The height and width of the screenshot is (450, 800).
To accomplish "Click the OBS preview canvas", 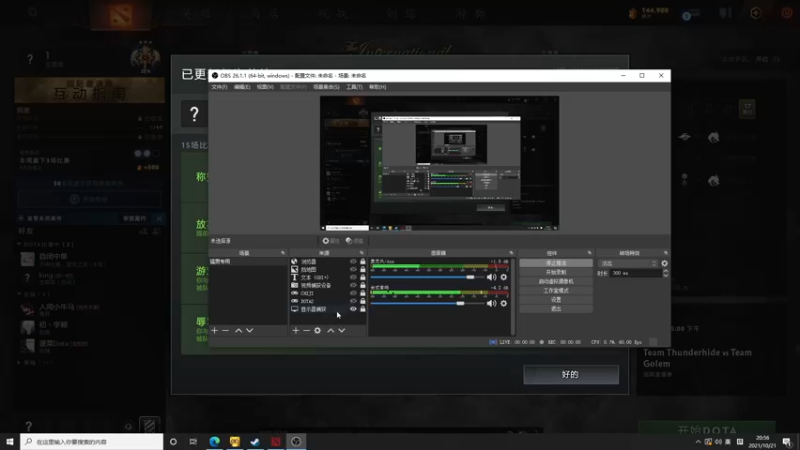I will pyautogui.click(x=439, y=163).
